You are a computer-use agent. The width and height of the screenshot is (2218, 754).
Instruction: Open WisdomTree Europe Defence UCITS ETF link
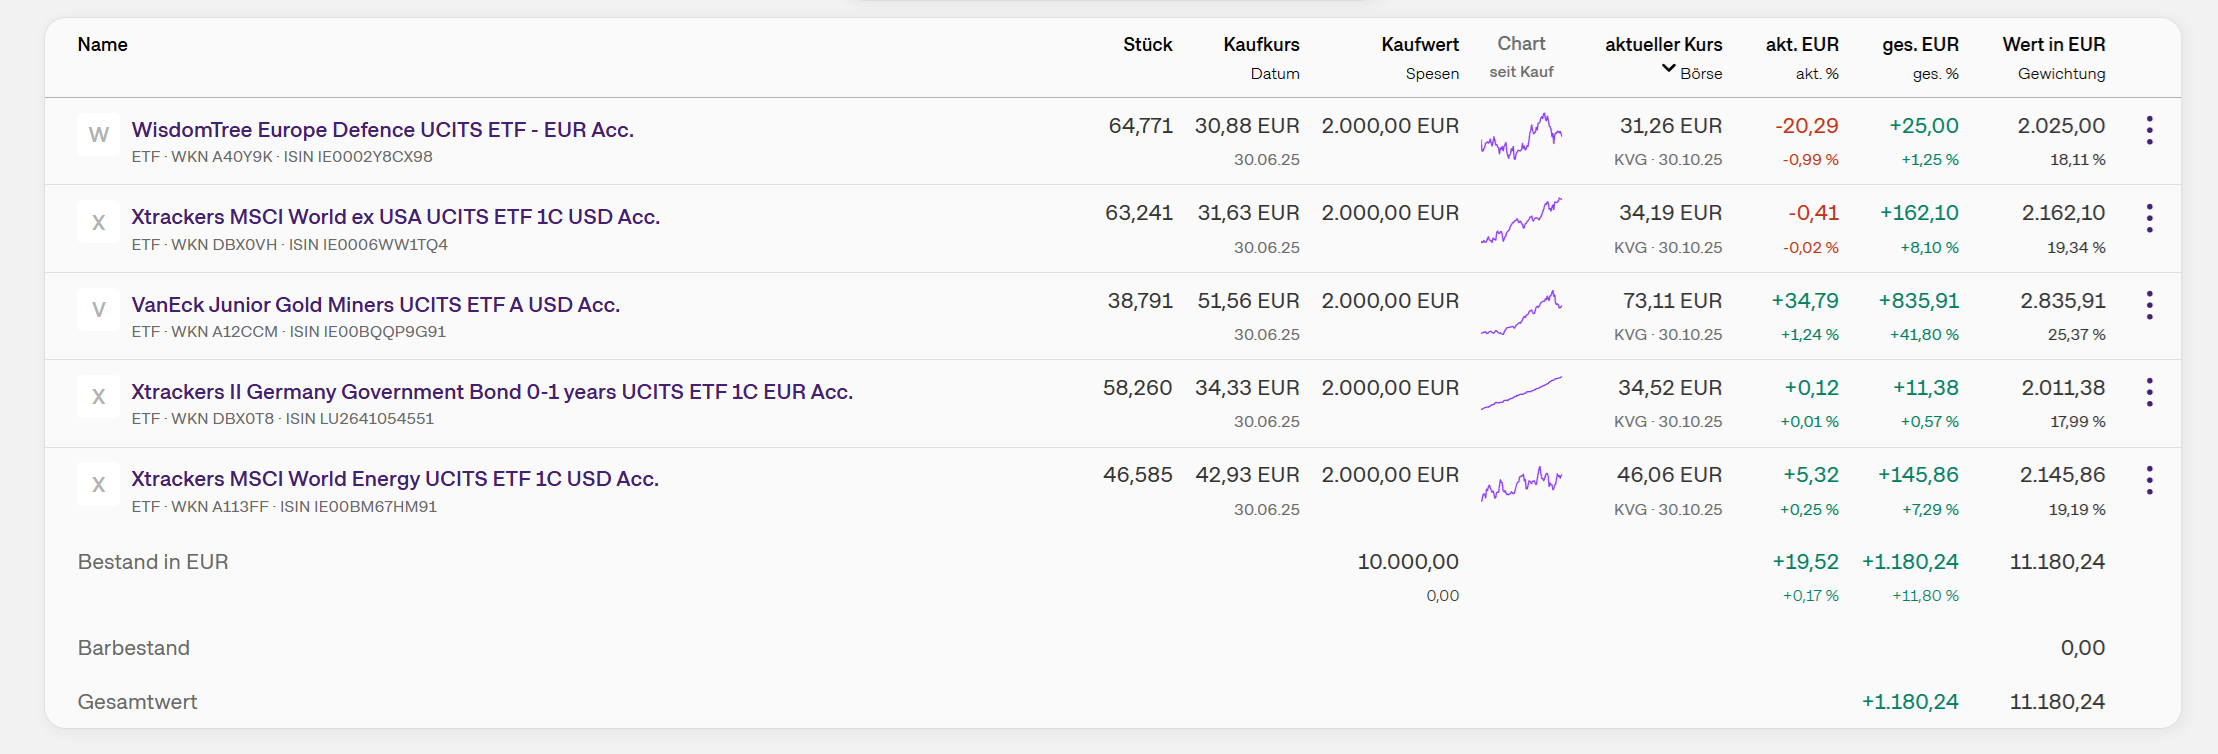tap(382, 130)
